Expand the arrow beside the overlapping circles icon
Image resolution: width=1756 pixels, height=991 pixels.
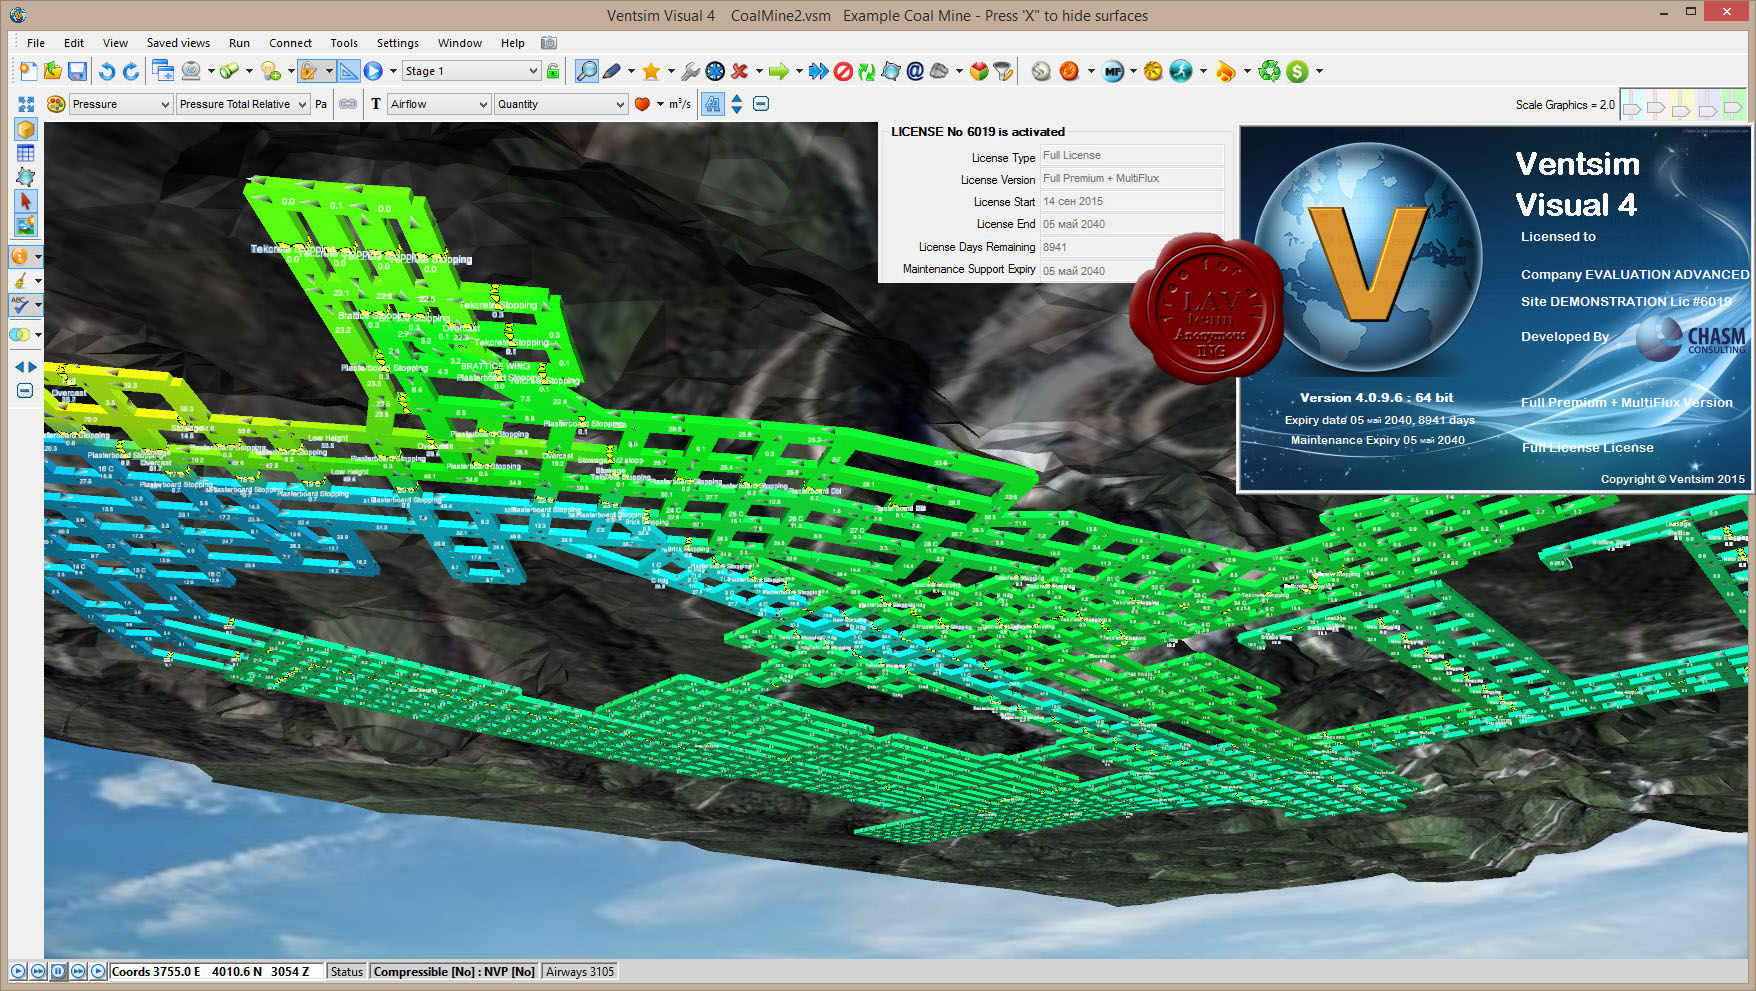click(38, 335)
